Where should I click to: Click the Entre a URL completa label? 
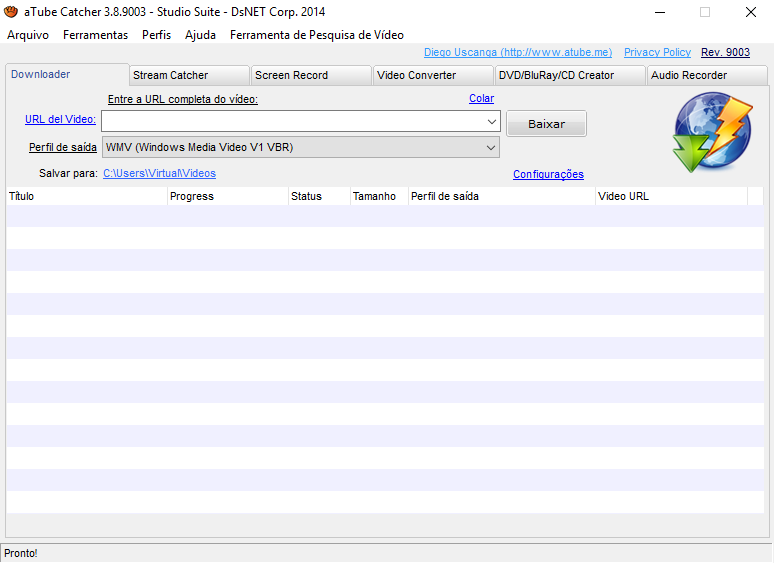click(183, 100)
